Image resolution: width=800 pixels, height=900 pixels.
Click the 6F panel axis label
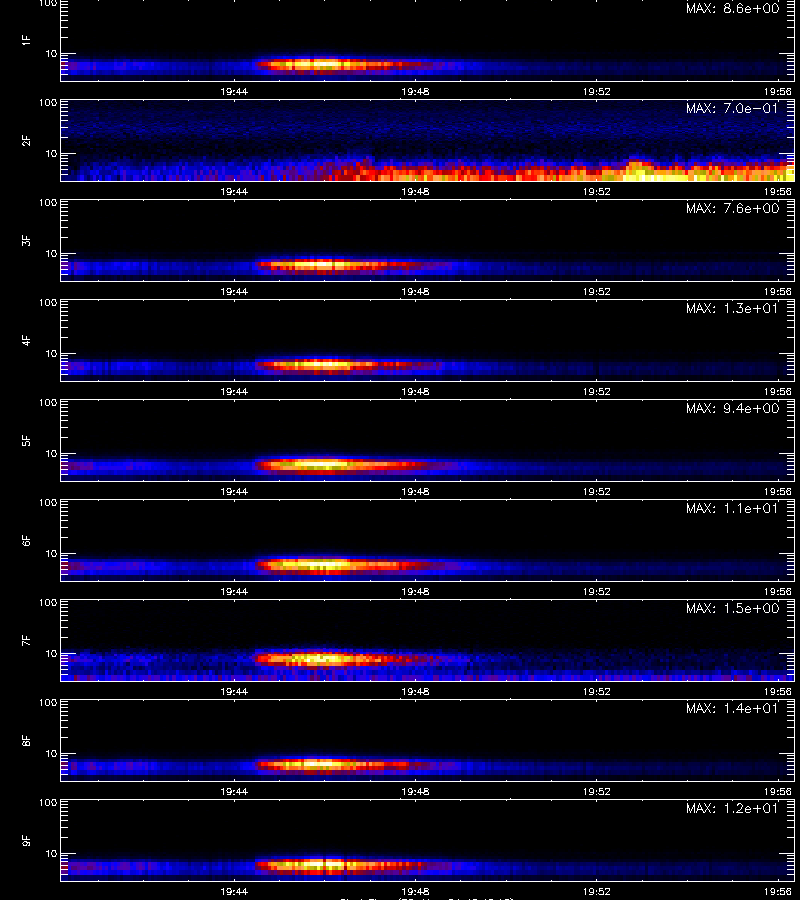26,540
